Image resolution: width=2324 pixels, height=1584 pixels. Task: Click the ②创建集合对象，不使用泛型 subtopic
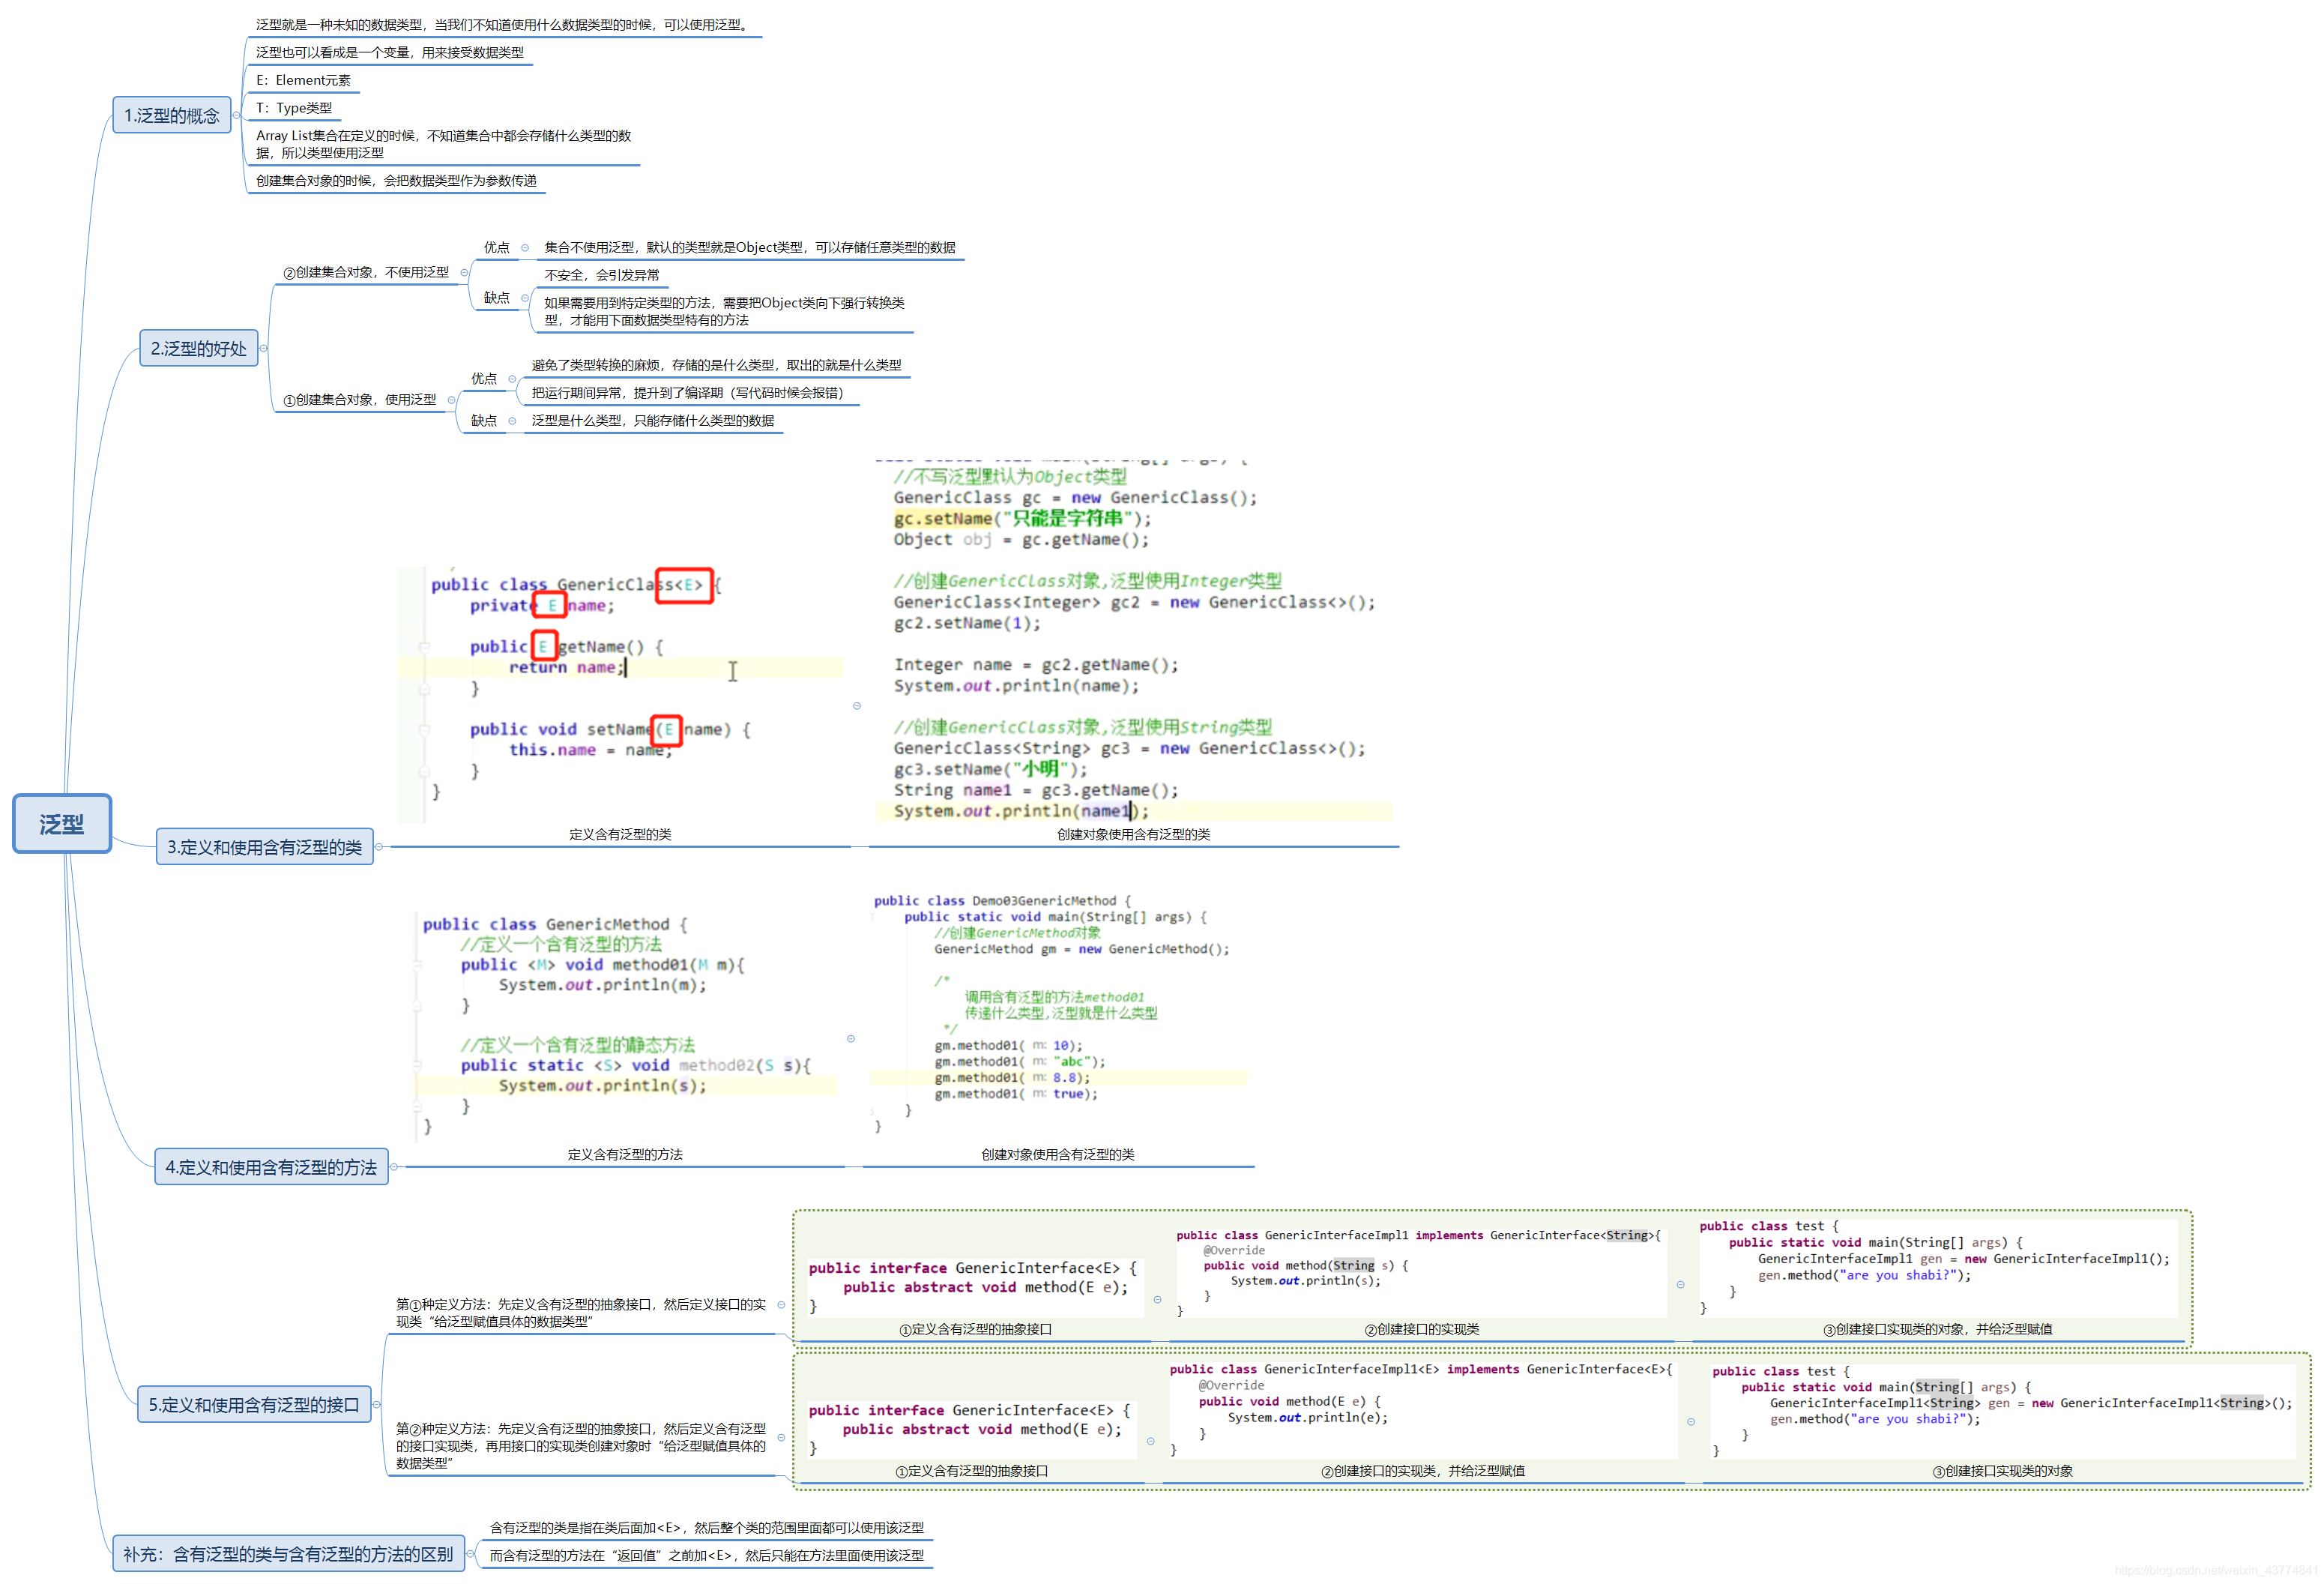[x=366, y=272]
